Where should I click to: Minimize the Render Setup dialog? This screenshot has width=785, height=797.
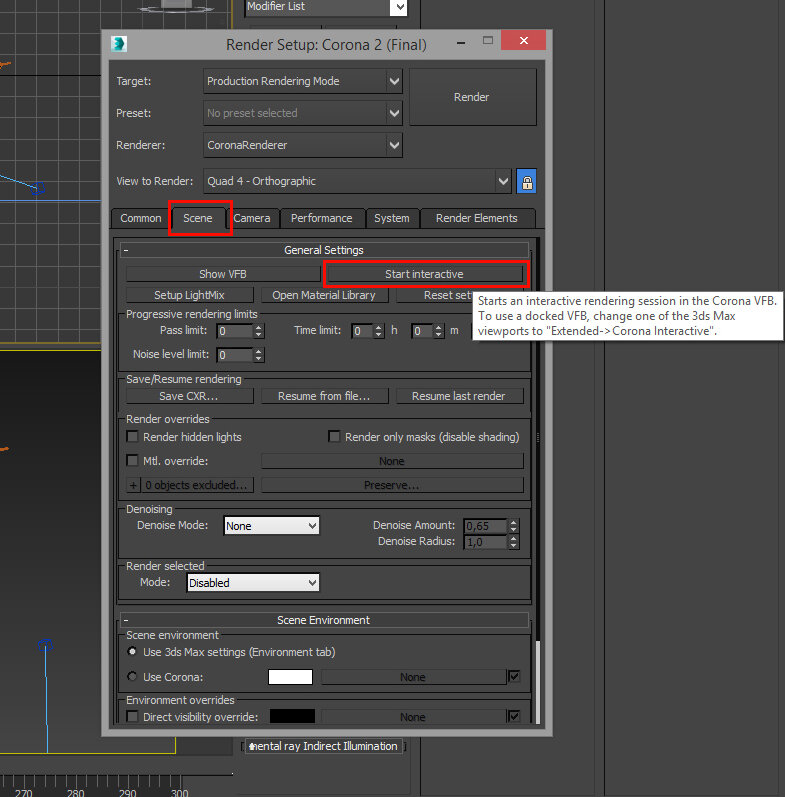[x=461, y=43]
